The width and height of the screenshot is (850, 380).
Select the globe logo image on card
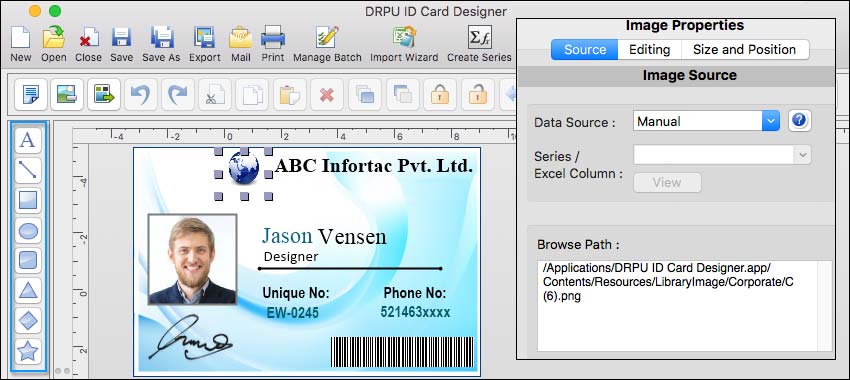[x=244, y=168]
